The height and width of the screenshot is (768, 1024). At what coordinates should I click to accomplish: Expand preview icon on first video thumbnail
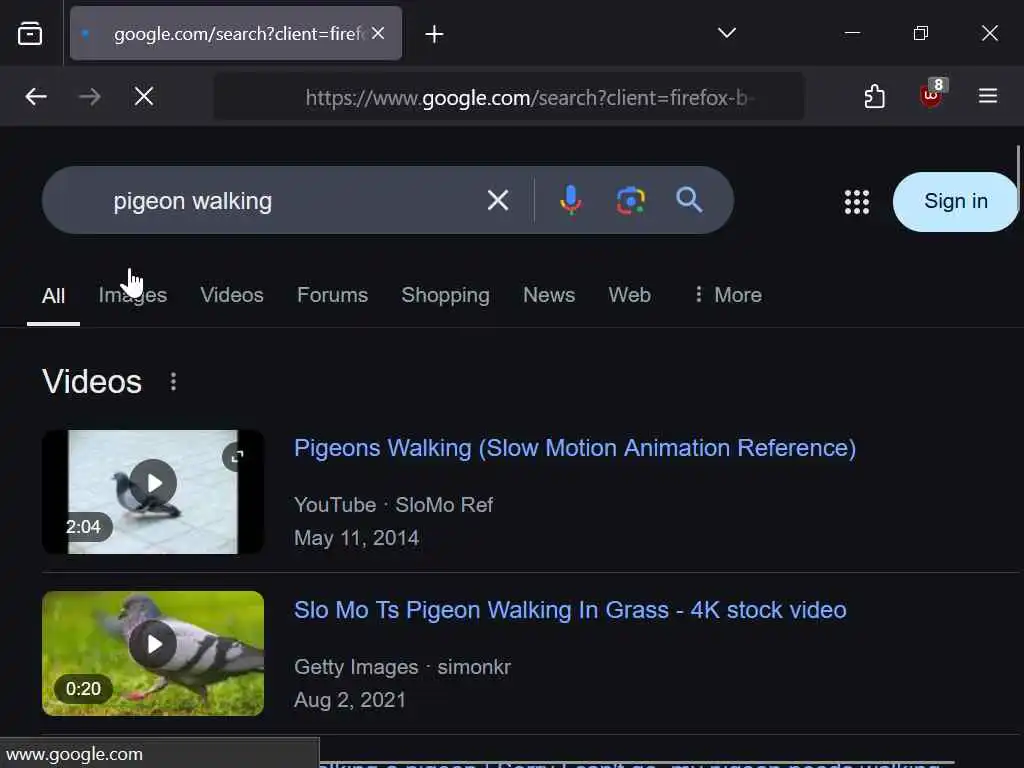pos(238,456)
